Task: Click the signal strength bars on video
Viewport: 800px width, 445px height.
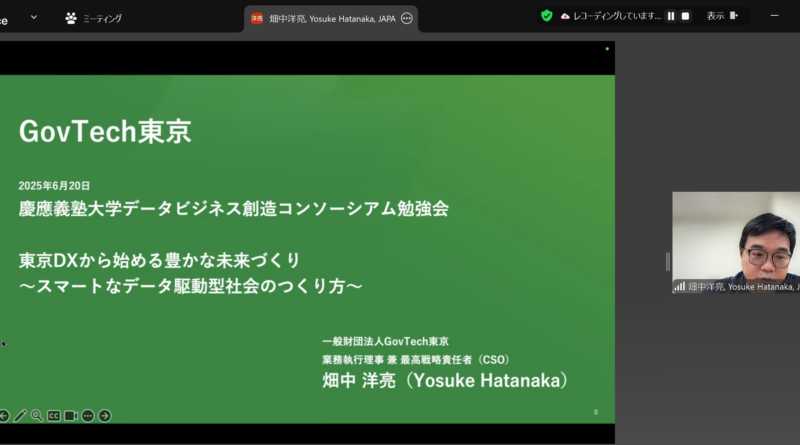Action: coord(679,287)
